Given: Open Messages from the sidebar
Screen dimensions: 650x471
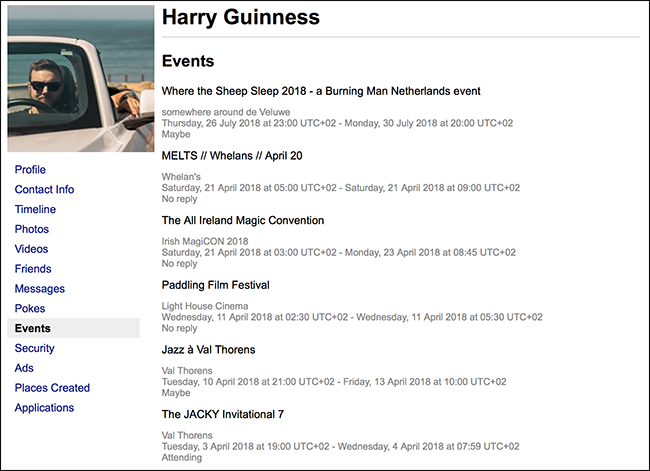Looking at the screenshot, I should [40, 289].
